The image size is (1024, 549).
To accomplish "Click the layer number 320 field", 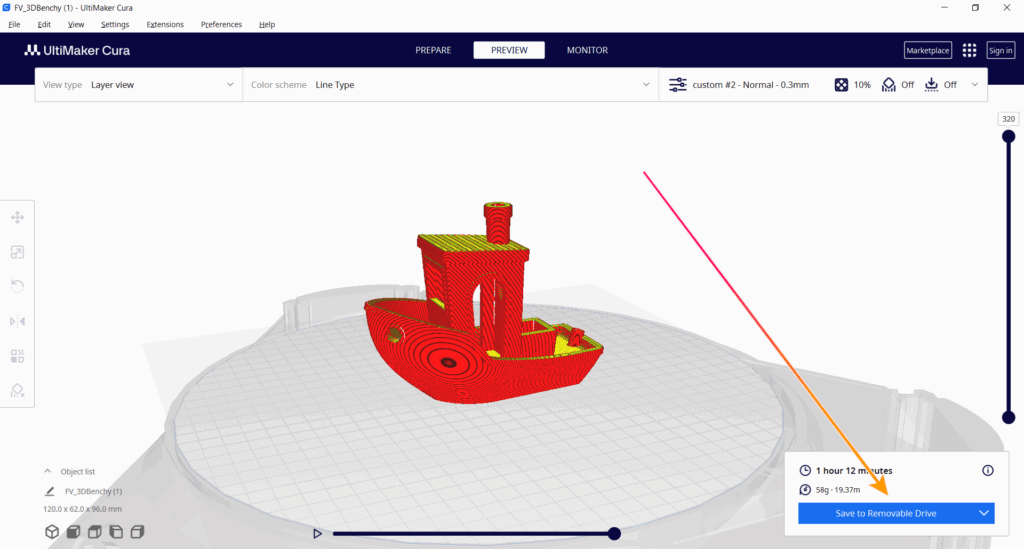I will [1008, 119].
